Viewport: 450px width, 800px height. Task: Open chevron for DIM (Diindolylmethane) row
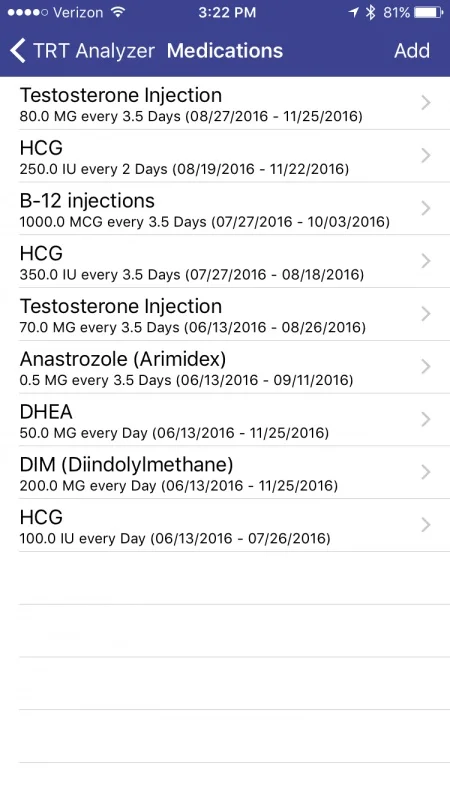point(426,472)
